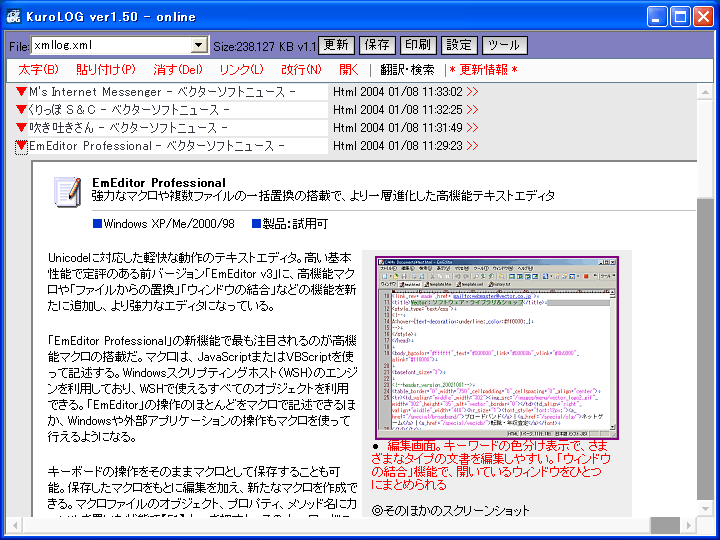Viewport: 720px width, 540px height.
Task: Click vertical scrollbar up arrow
Action: coord(705,92)
